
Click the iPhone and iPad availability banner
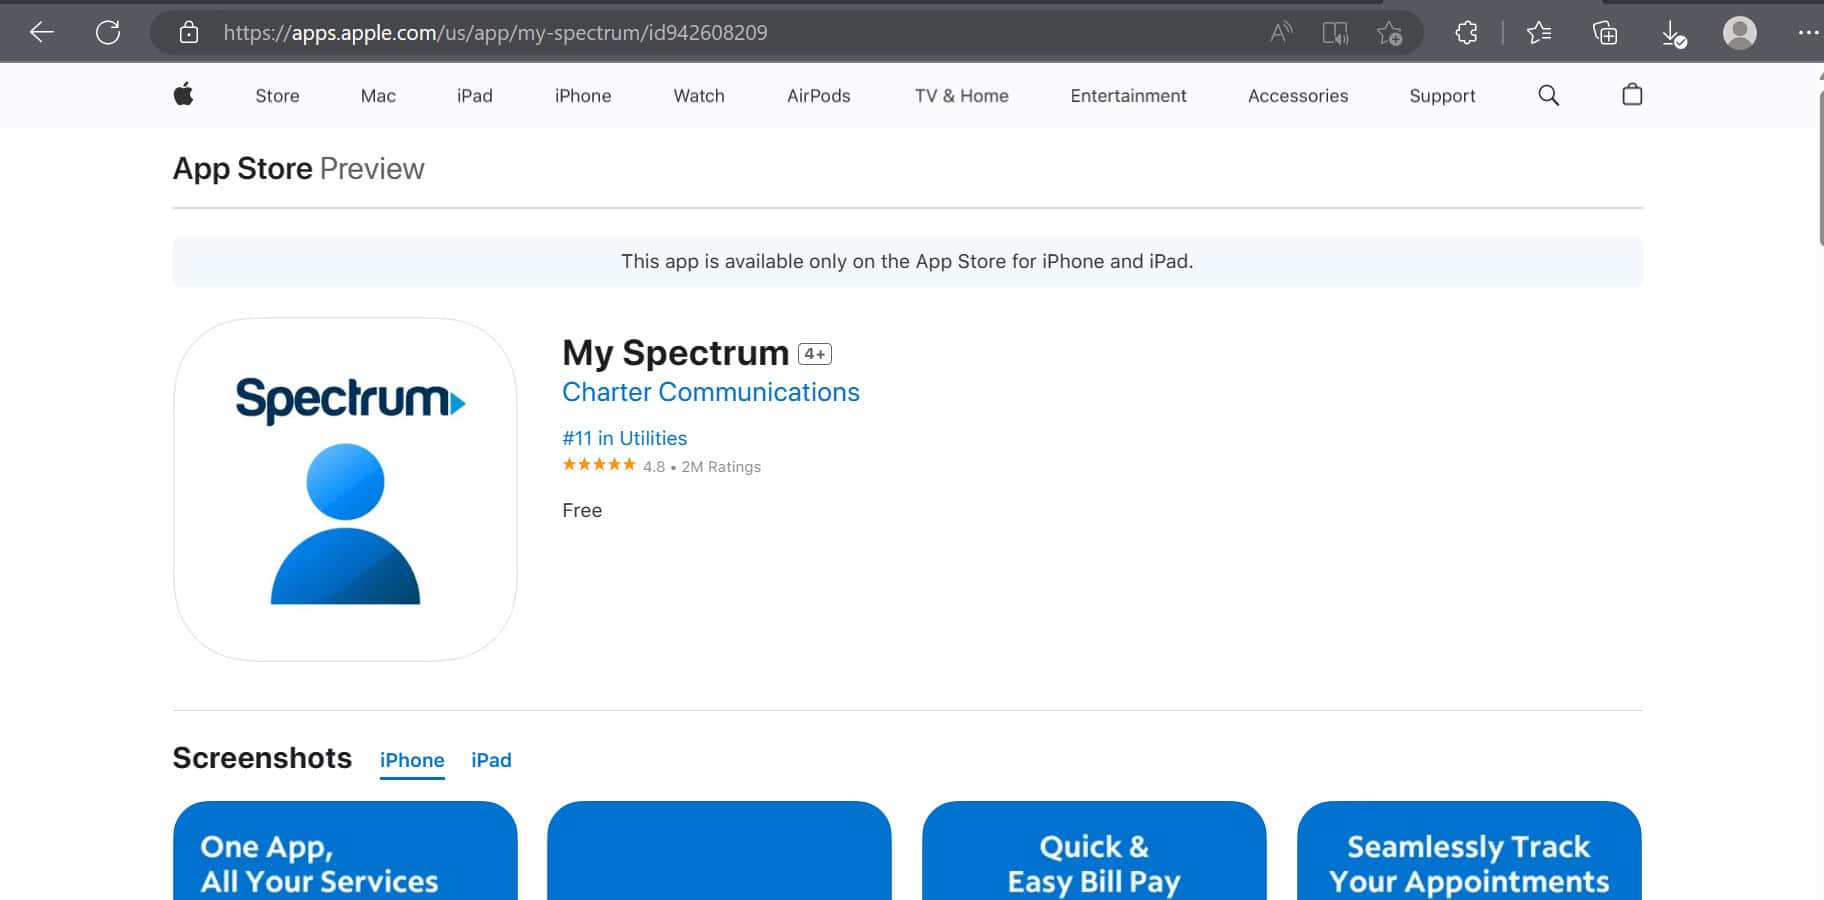click(907, 261)
